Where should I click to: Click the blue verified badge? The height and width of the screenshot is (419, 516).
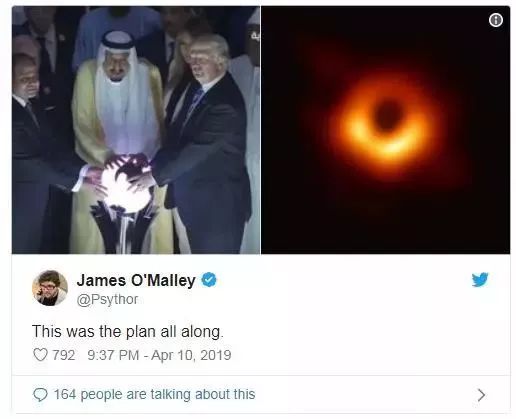[x=209, y=280]
